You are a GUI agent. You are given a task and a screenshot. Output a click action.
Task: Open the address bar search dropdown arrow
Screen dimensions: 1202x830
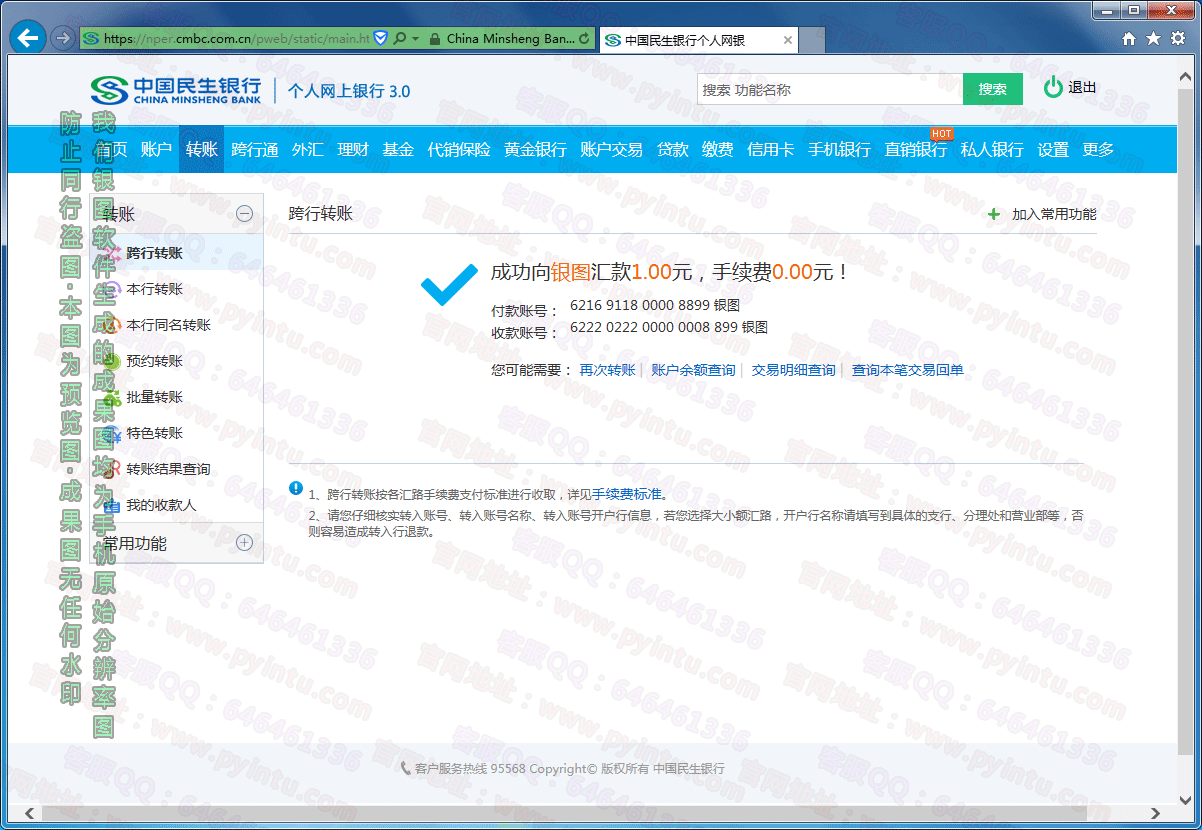(414, 39)
